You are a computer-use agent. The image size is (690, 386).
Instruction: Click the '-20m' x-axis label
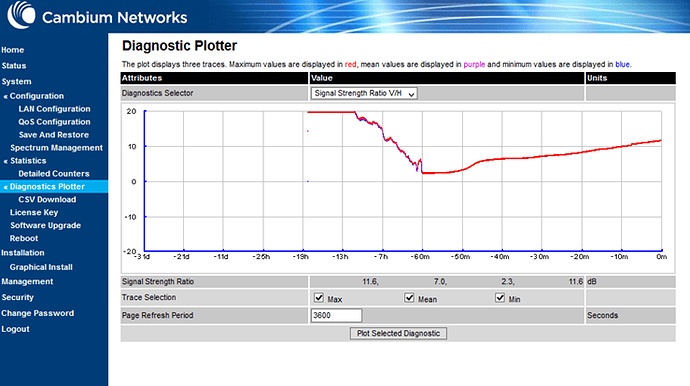pyautogui.click(x=580, y=257)
